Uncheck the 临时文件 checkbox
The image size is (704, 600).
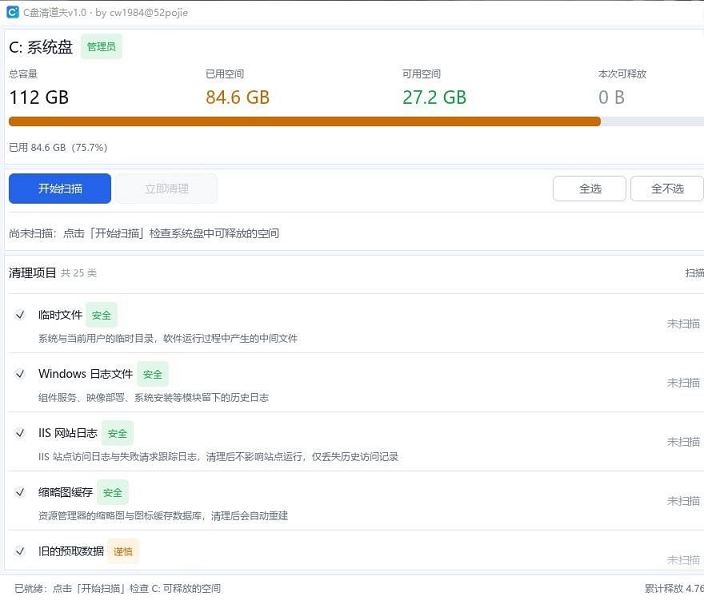point(20,315)
